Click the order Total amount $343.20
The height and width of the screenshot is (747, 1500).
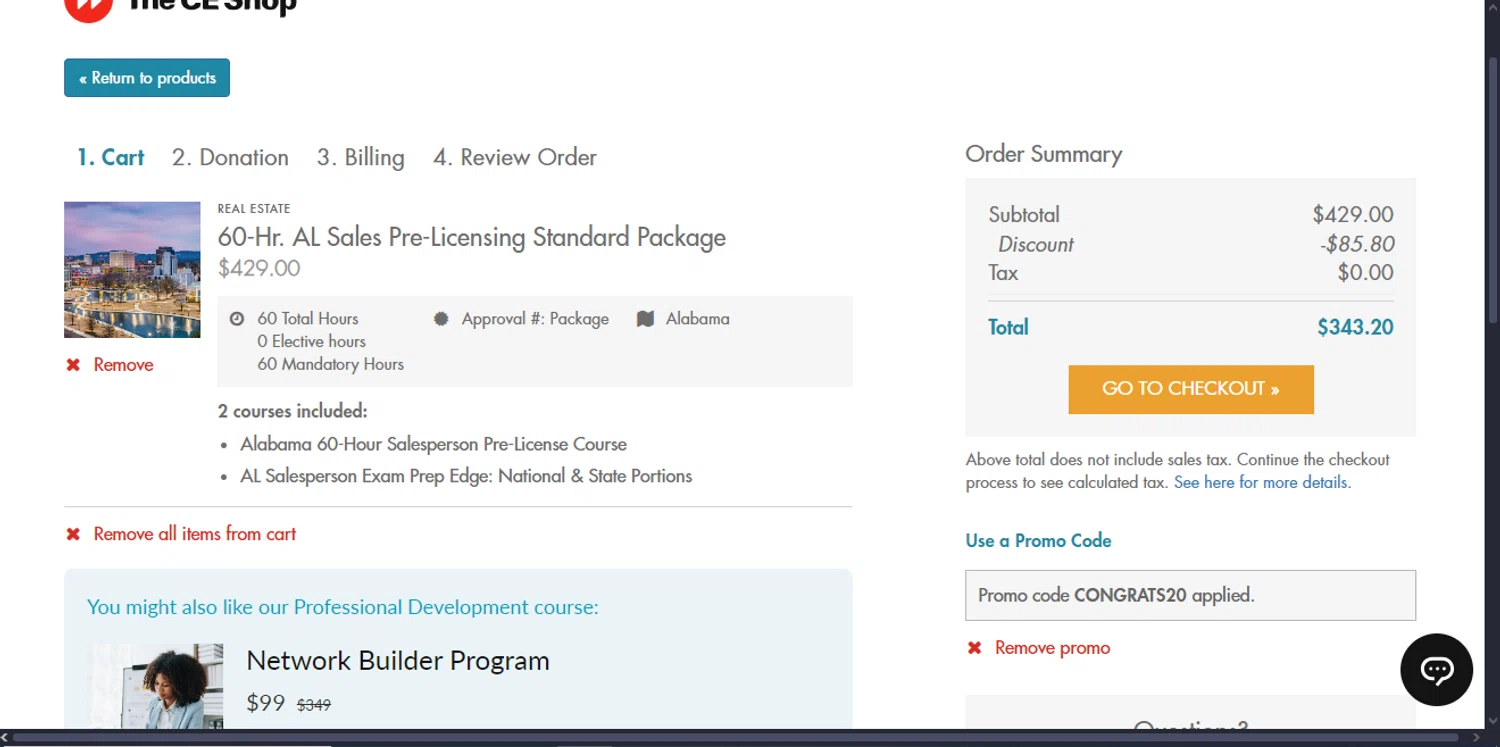pyautogui.click(x=1355, y=327)
